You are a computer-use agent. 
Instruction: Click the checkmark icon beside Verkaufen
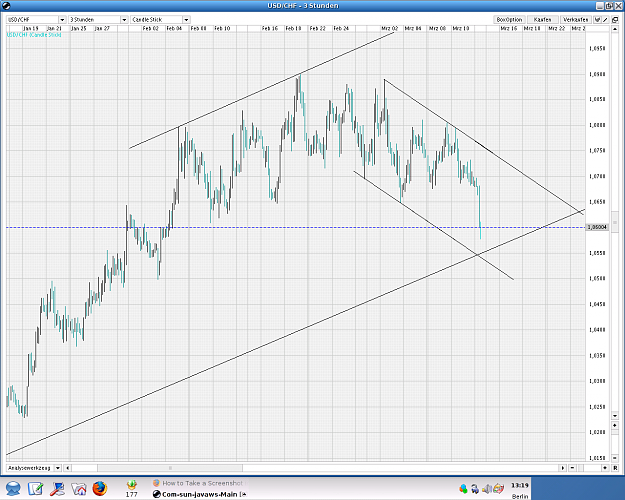click(x=597, y=20)
